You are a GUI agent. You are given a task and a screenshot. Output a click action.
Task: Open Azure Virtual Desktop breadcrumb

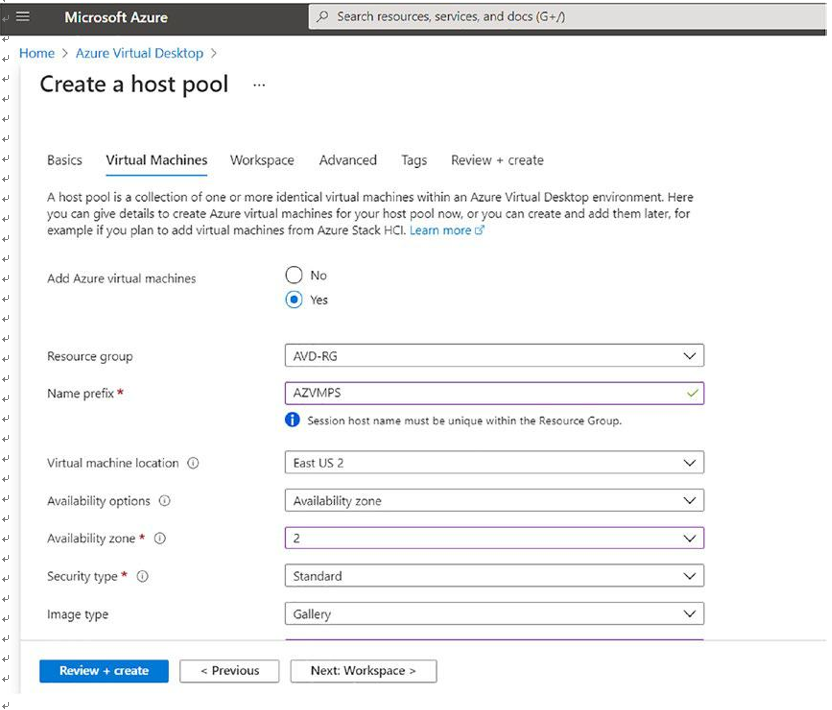[140, 54]
